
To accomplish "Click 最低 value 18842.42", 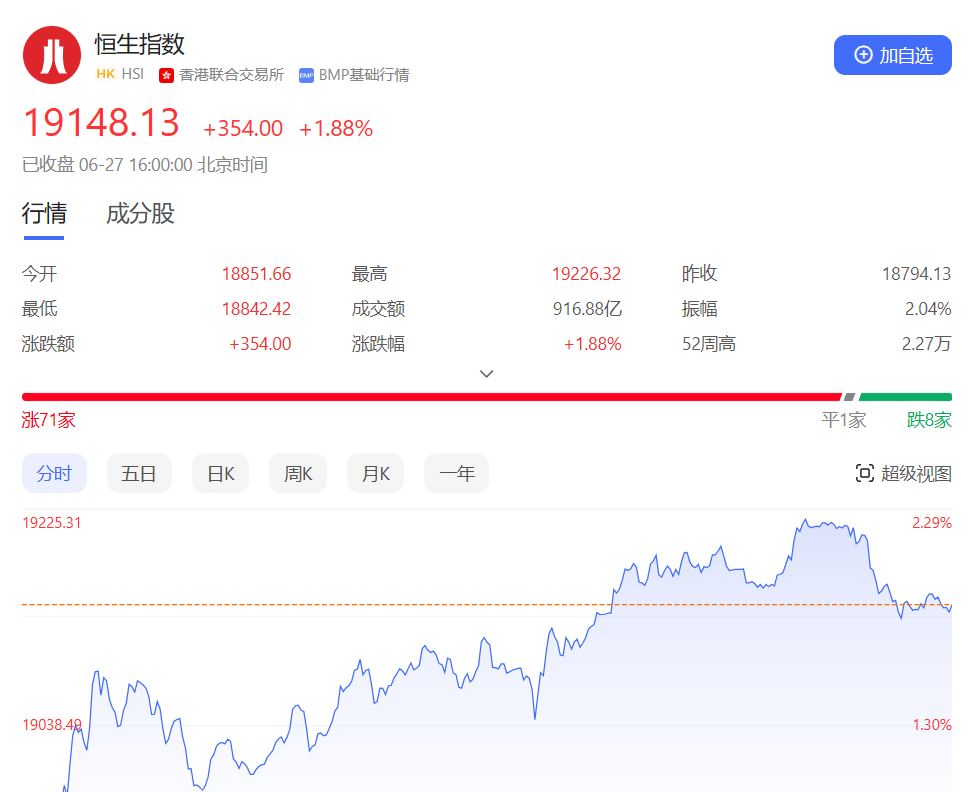I will click(x=257, y=308).
